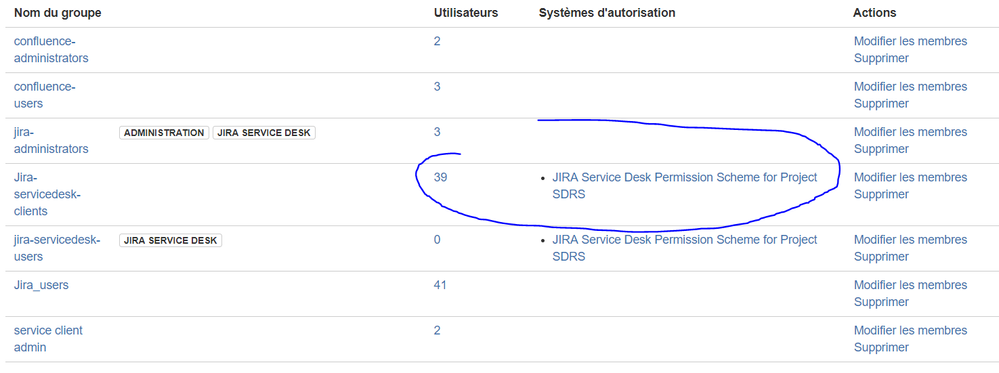
Task: Click JIRA SERVICE DESK label on jira-servicedesk-users
Action: (170, 240)
